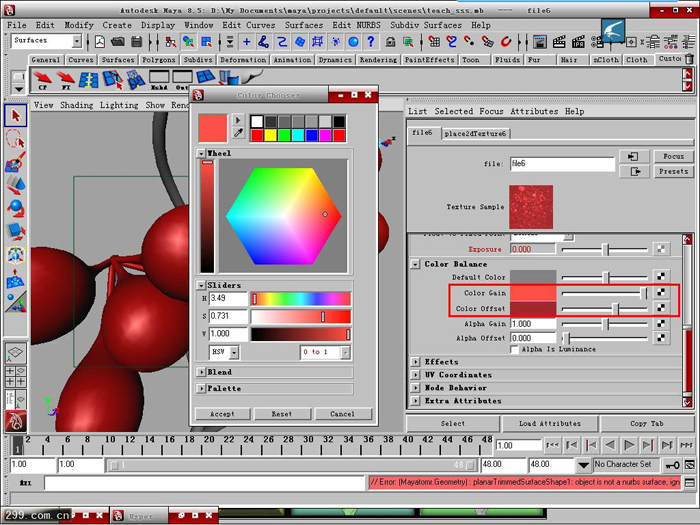Screen dimensions: 700x525
Task: Open the 0 to 1 range dropdown
Action: pyautogui.click(x=345, y=352)
